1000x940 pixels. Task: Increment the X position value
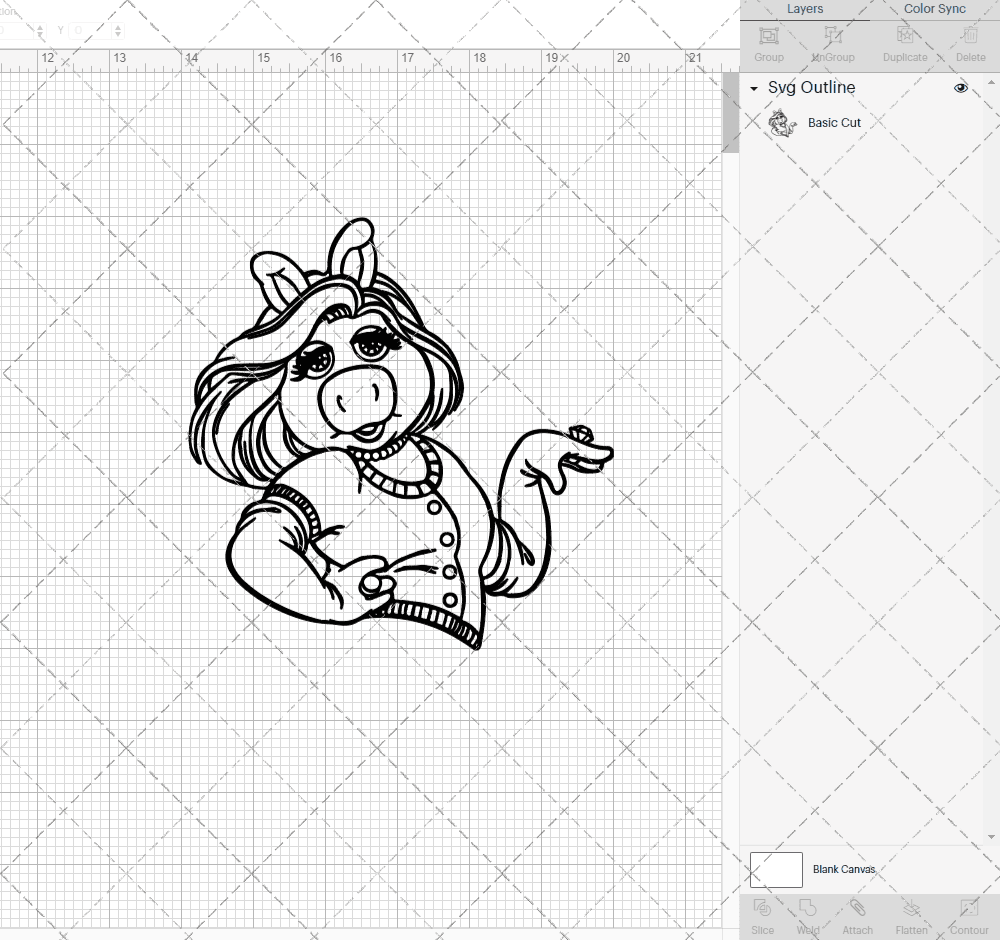click(x=39, y=25)
